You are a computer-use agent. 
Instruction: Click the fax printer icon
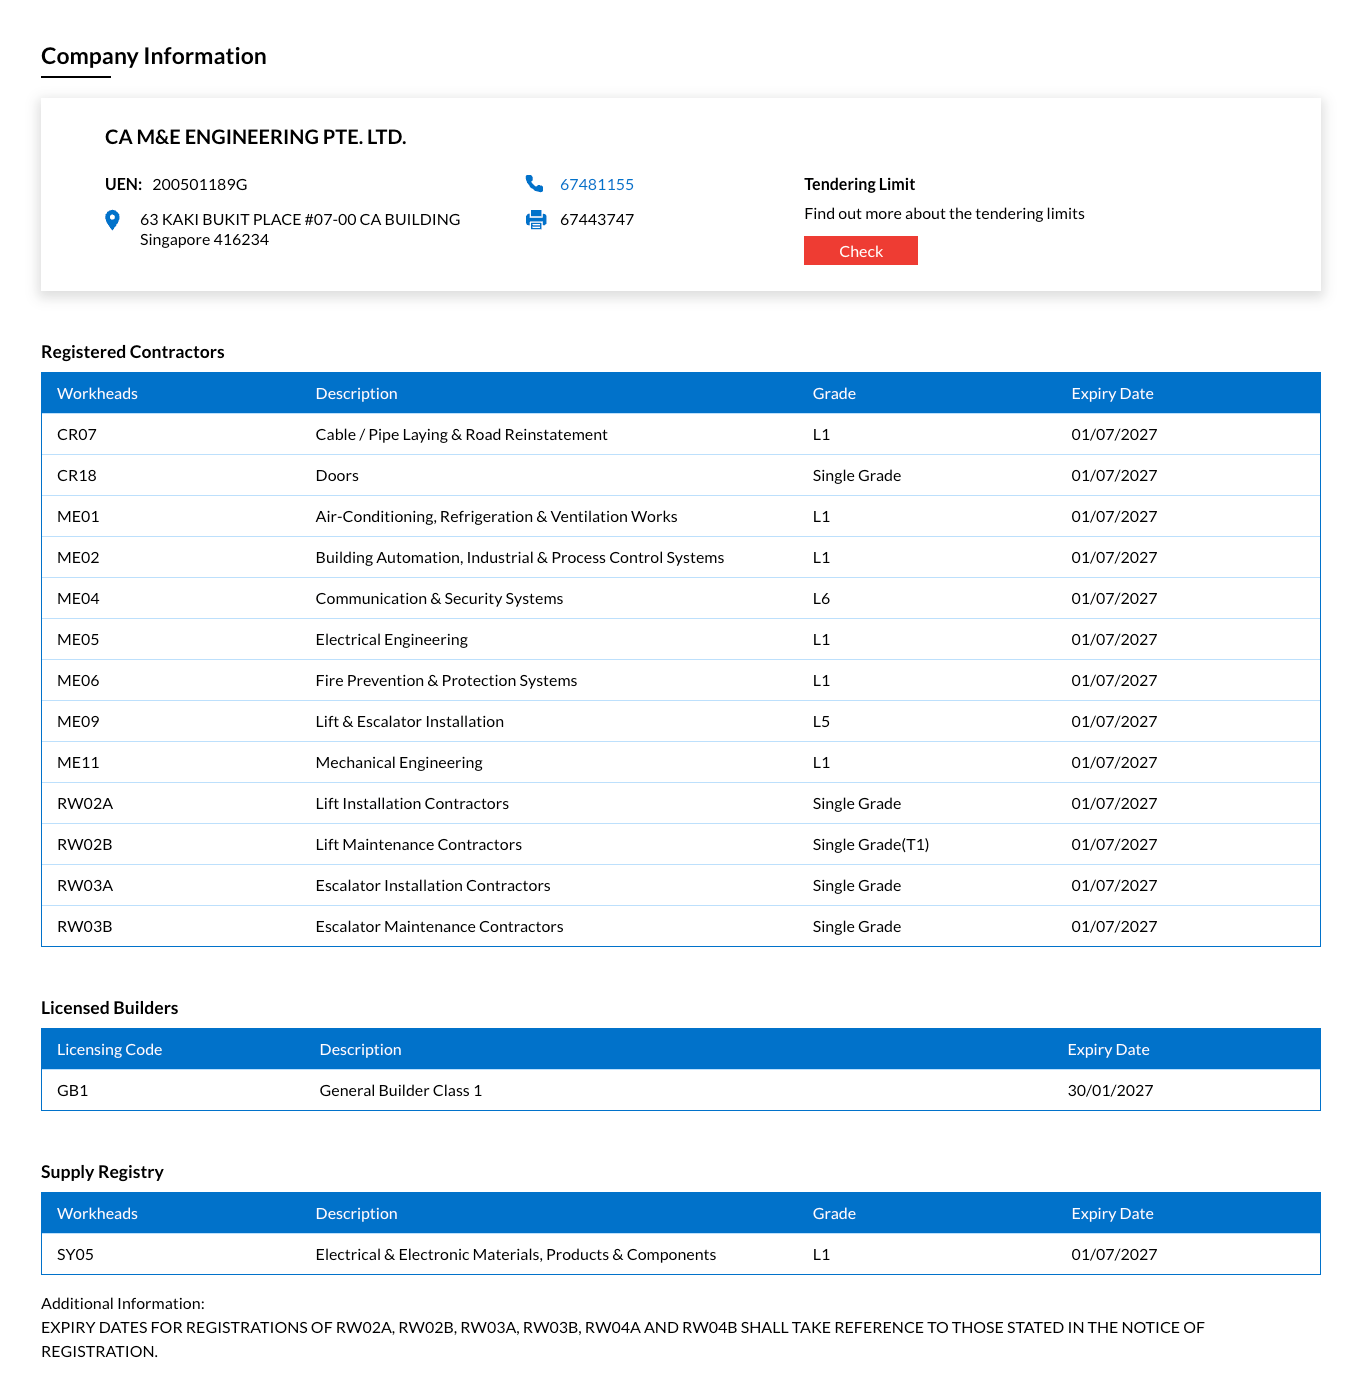pyautogui.click(x=536, y=220)
